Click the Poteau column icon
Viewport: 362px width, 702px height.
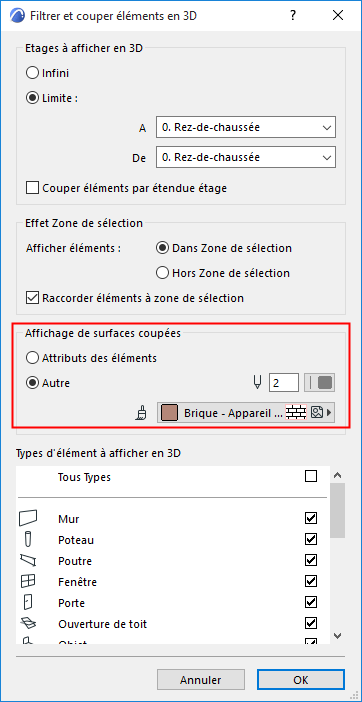(x=28, y=539)
